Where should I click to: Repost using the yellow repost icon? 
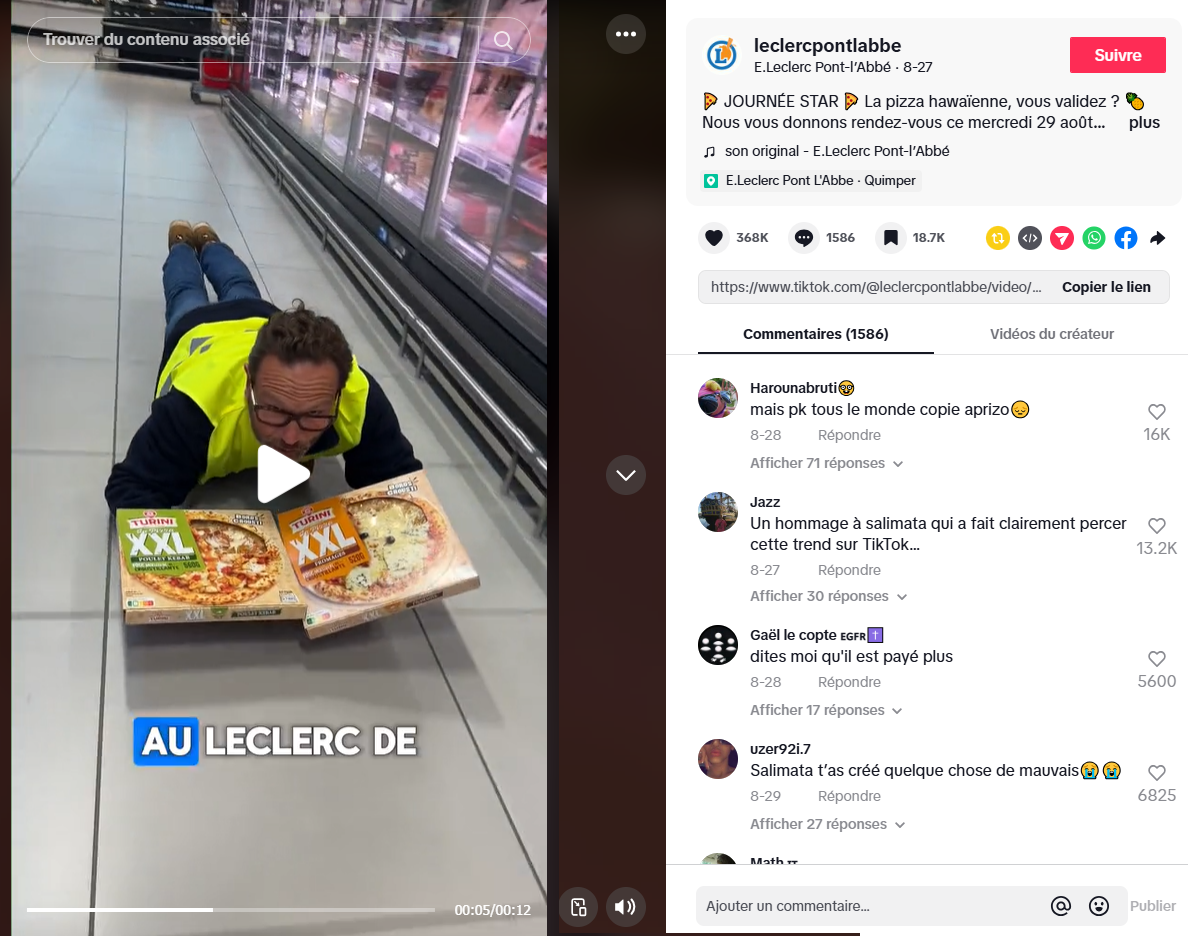(x=998, y=238)
